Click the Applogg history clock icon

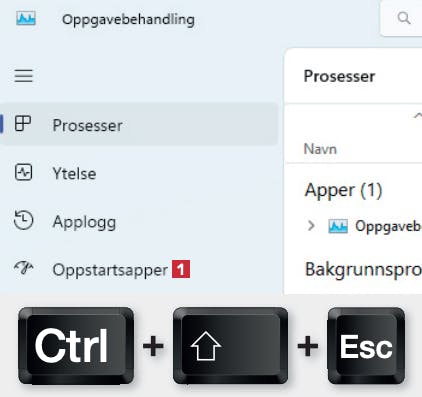click(23, 220)
